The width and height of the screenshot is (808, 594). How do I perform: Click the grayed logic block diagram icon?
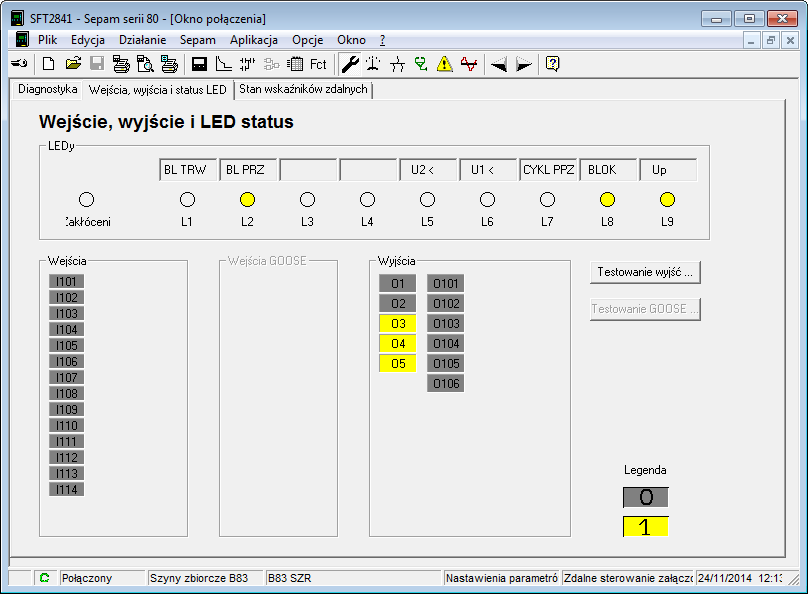tap(272, 64)
